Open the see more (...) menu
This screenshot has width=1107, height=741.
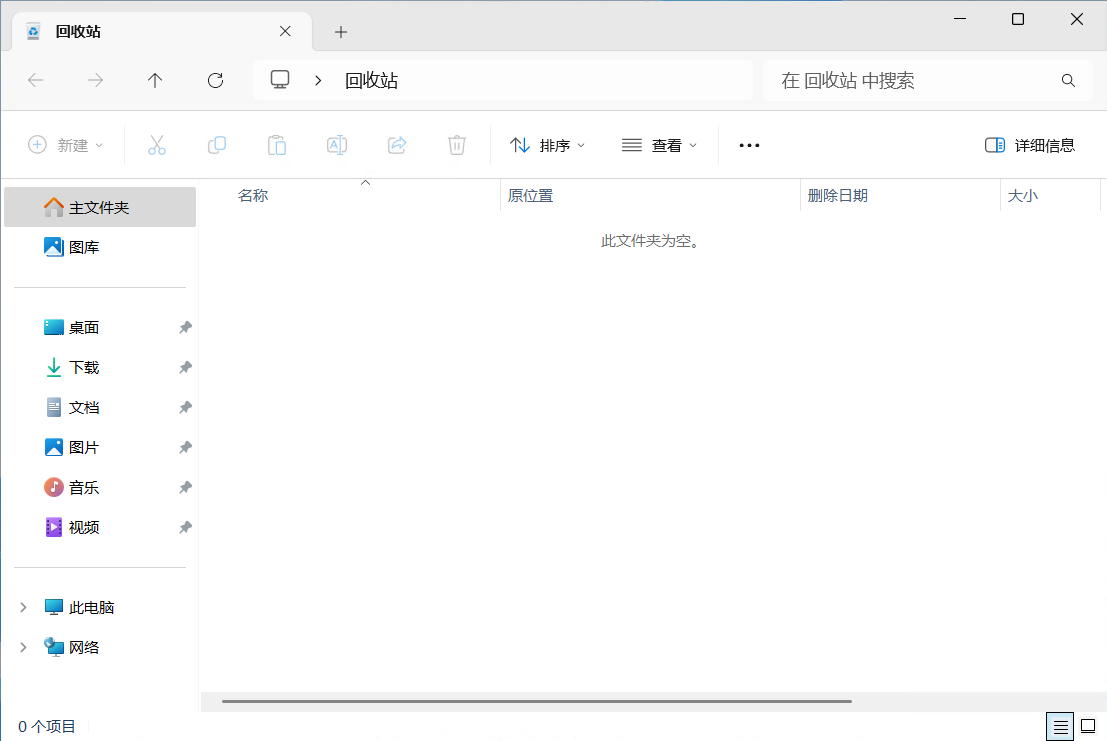point(749,145)
